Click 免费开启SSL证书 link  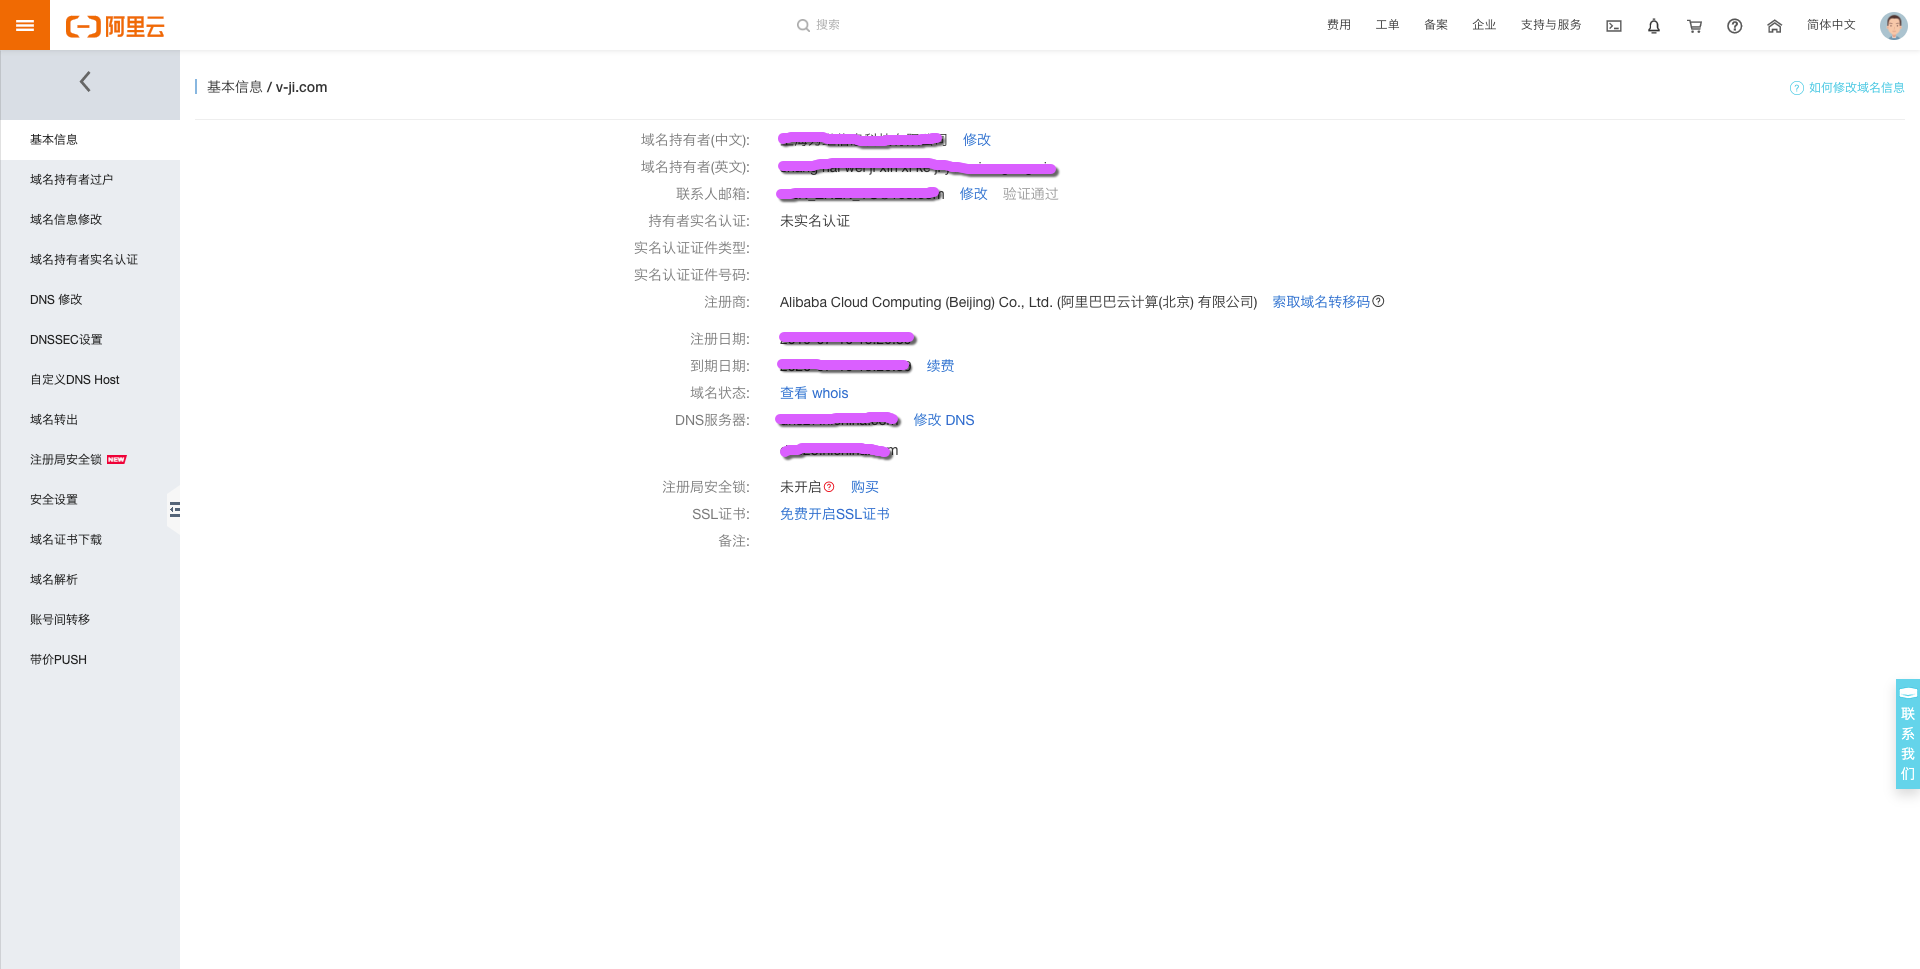[x=834, y=514]
